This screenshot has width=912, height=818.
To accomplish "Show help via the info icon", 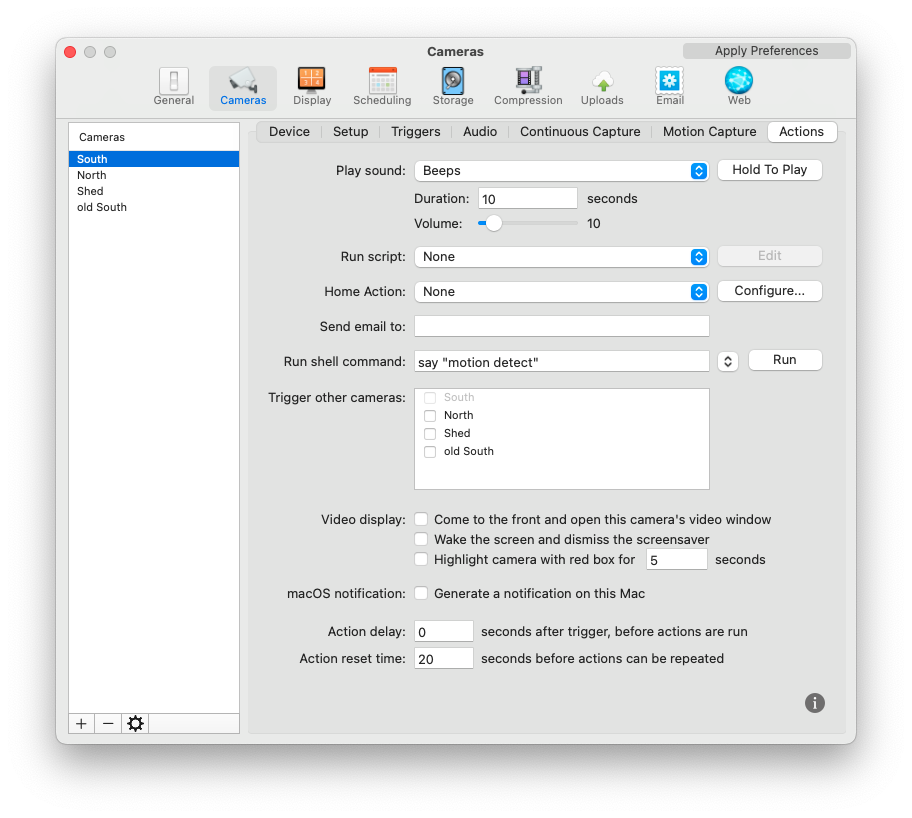I will pyautogui.click(x=814, y=703).
